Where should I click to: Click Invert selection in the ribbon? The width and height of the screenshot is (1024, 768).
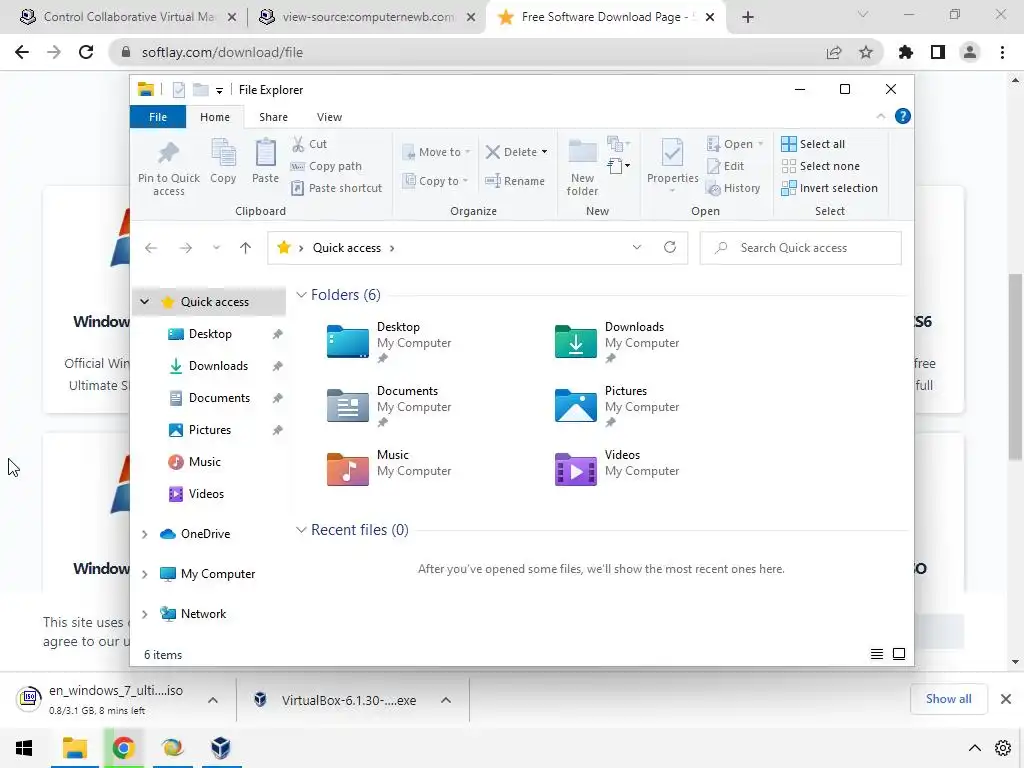click(829, 188)
